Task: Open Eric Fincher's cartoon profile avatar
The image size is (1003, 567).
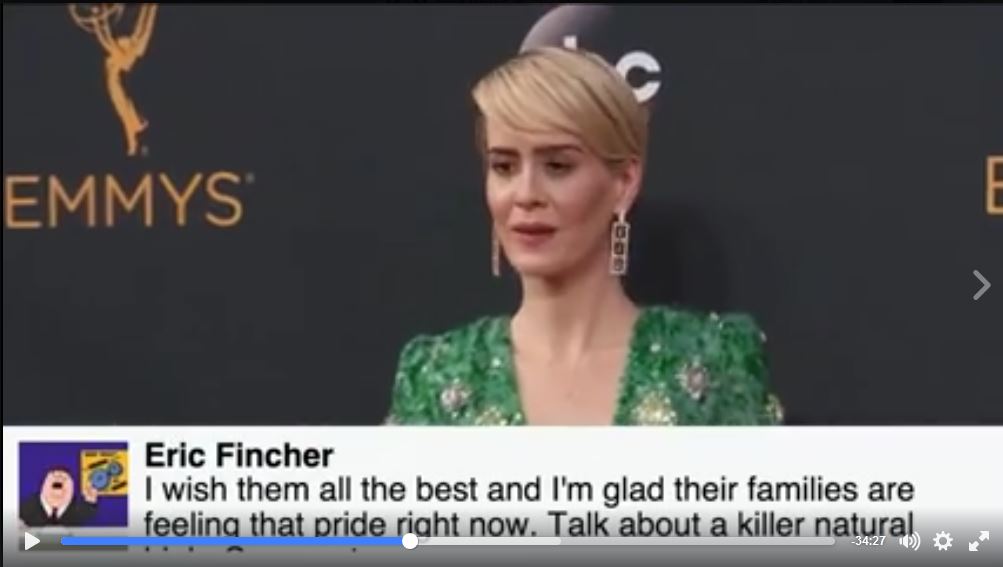Action: tap(73, 484)
